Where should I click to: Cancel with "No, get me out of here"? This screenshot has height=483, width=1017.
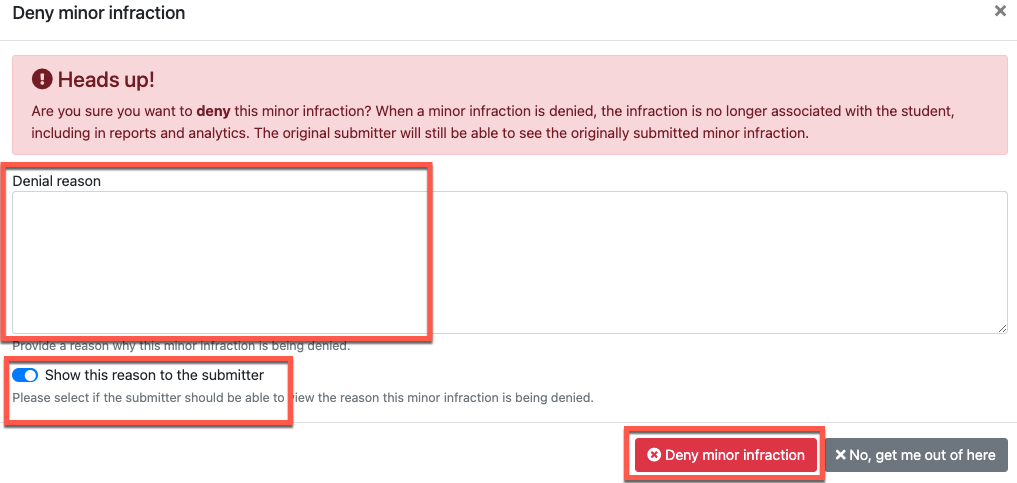pos(916,455)
